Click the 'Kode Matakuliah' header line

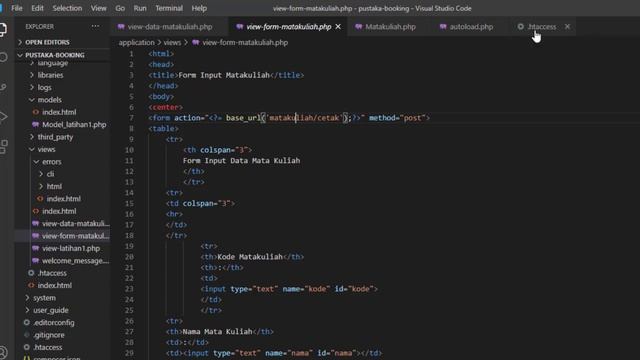tap(252, 257)
